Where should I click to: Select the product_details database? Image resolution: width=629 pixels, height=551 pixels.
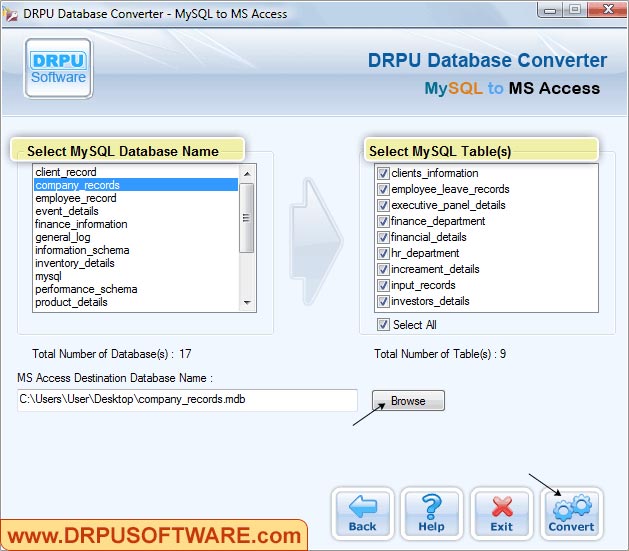[x=136, y=302]
